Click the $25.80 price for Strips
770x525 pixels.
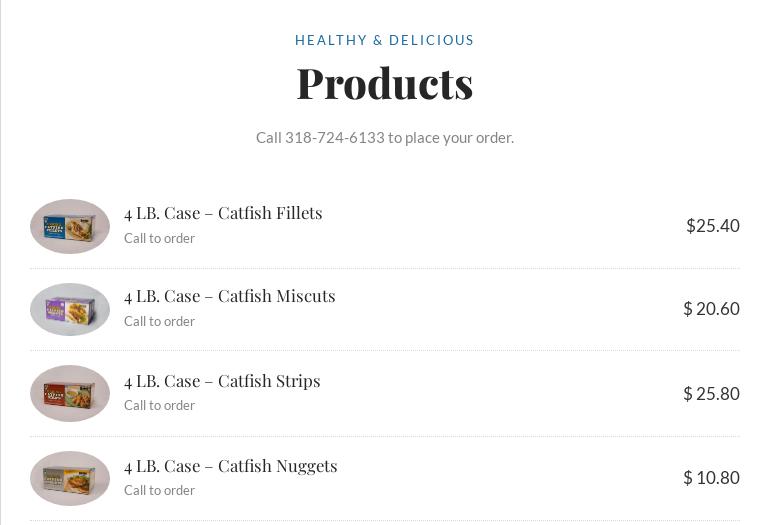711,394
